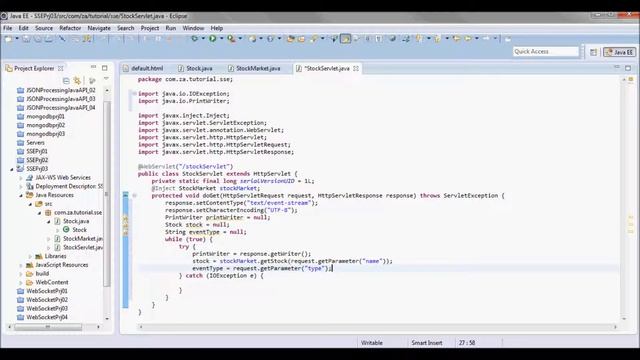Select the mongodbprj02 project

coord(45,125)
